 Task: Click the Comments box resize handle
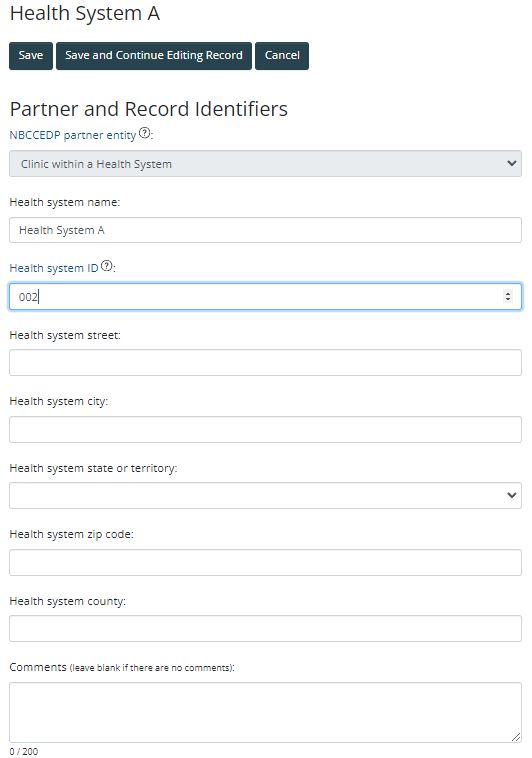click(x=516, y=737)
